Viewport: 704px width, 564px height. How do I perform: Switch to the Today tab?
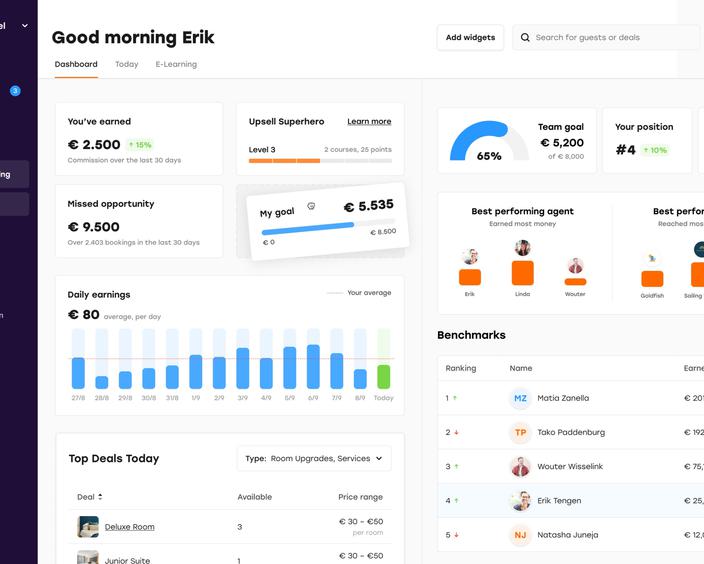(x=127, y=64)
